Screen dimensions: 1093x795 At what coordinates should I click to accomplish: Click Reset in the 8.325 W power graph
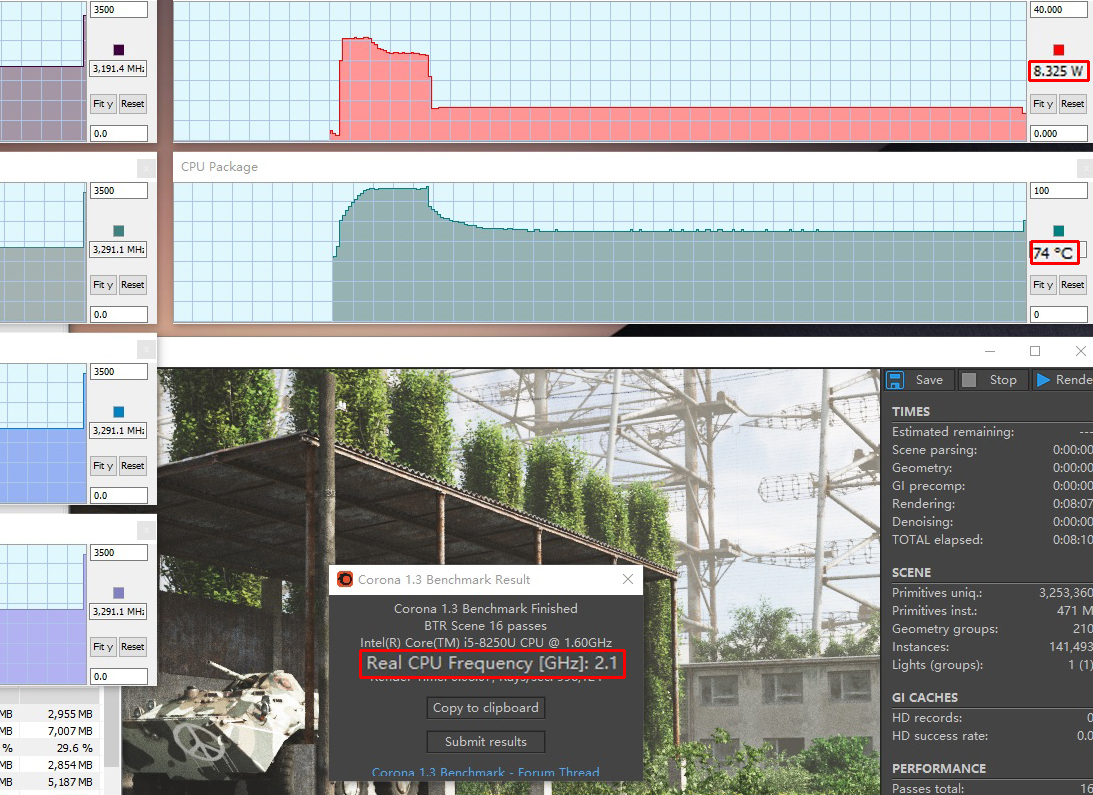click(1072, 104)
